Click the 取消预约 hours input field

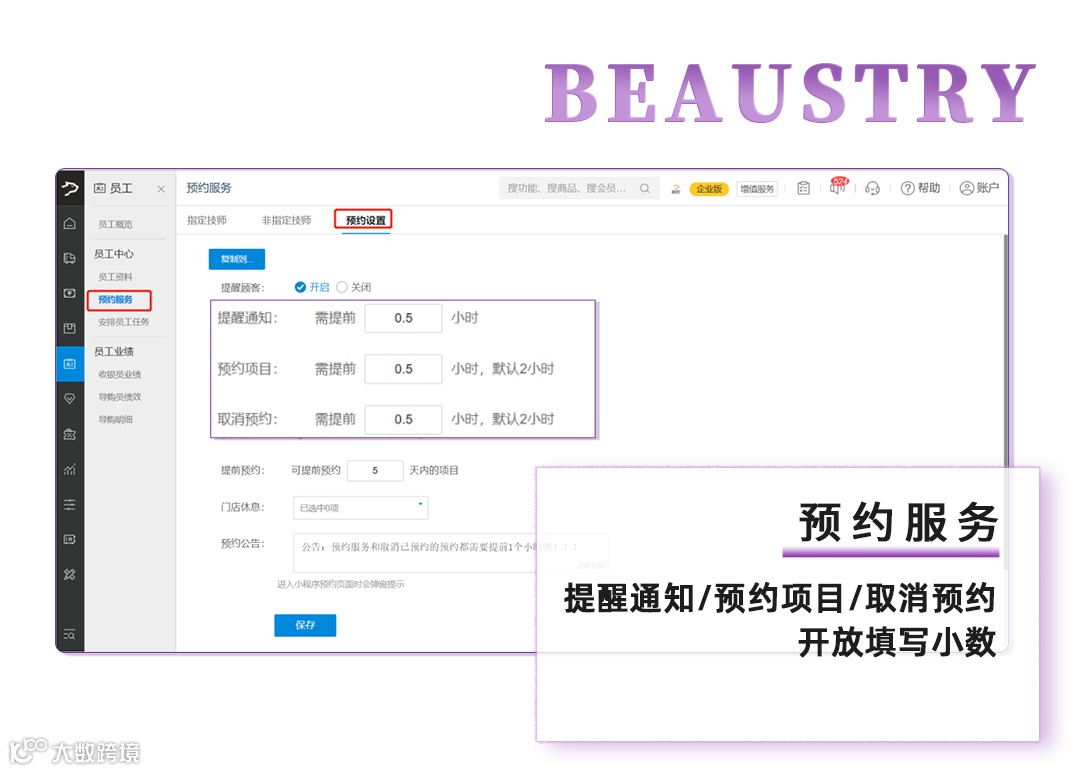pyautogui.click(x=403, y=419)
